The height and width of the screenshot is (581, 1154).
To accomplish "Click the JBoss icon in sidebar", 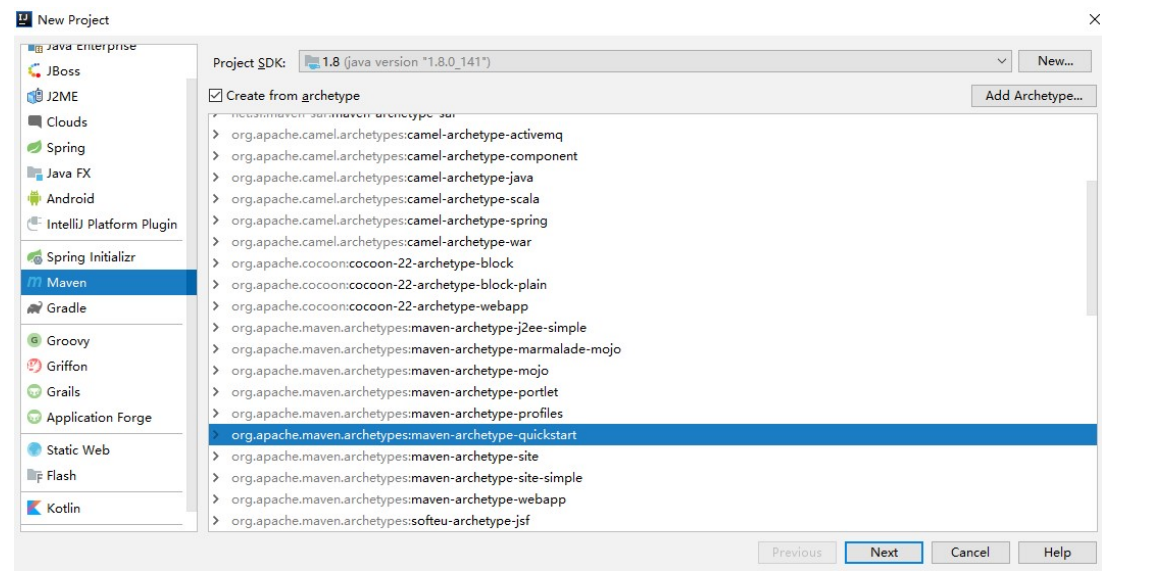I will click(x=35, y=71).
